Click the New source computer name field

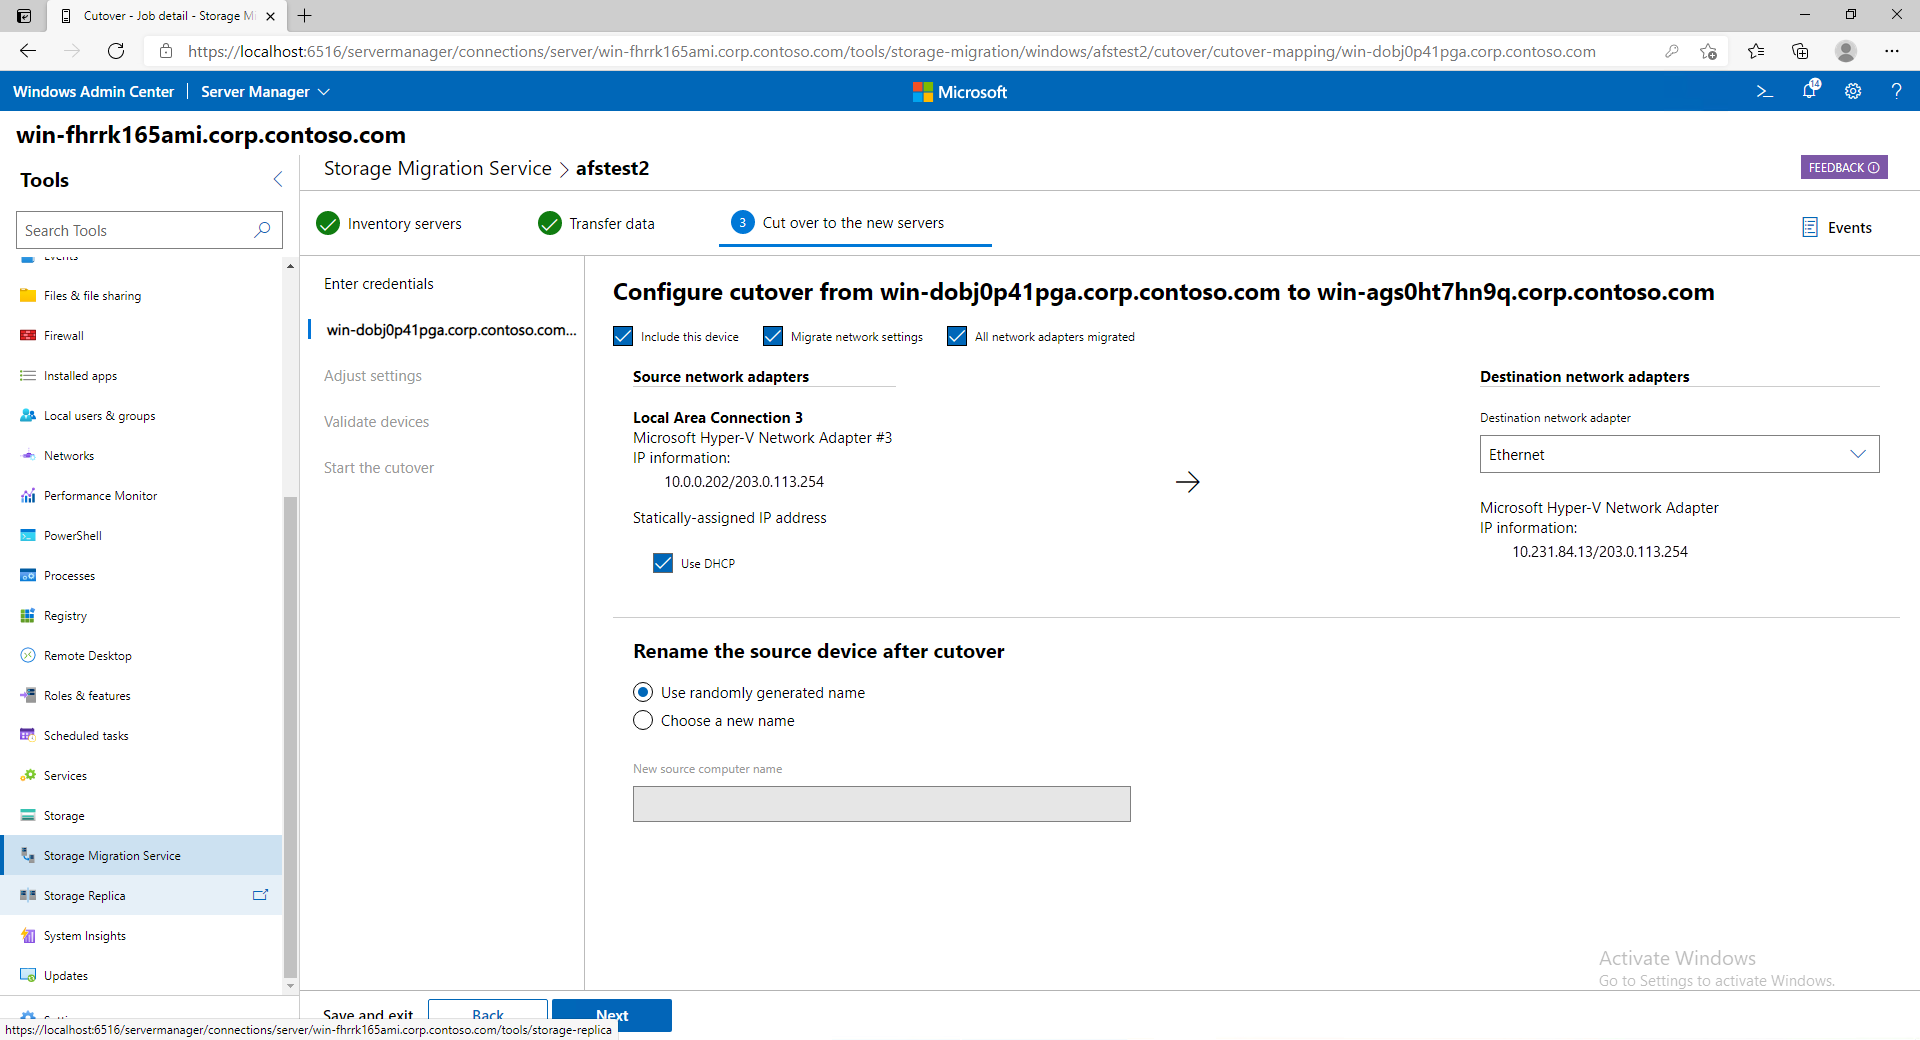(882, 804)
